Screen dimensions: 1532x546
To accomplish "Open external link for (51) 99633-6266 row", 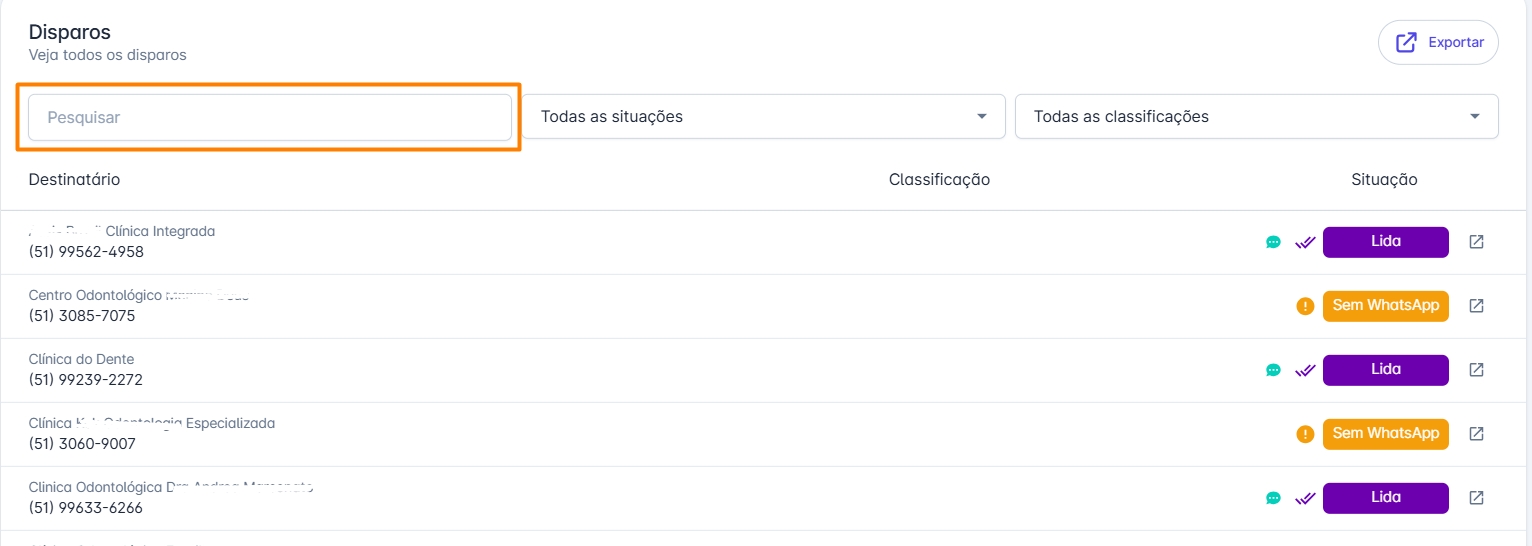I will [x=1476, y=498].
